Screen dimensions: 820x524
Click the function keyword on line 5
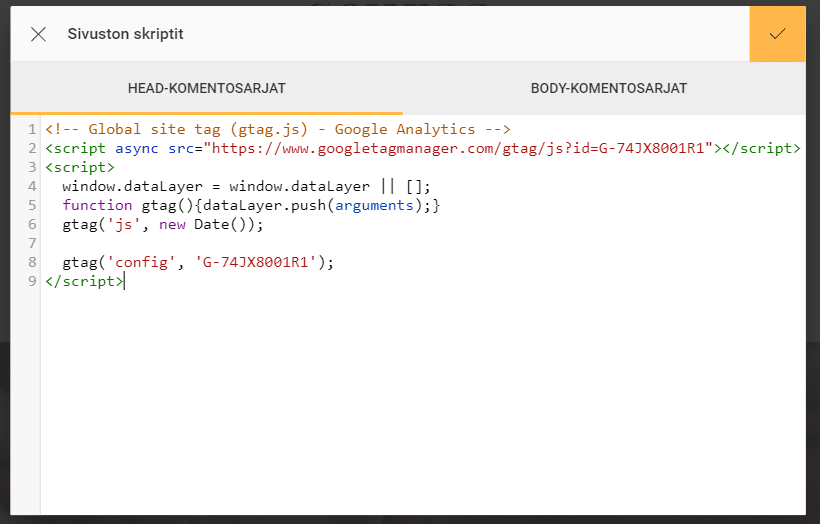coord(96,205)
